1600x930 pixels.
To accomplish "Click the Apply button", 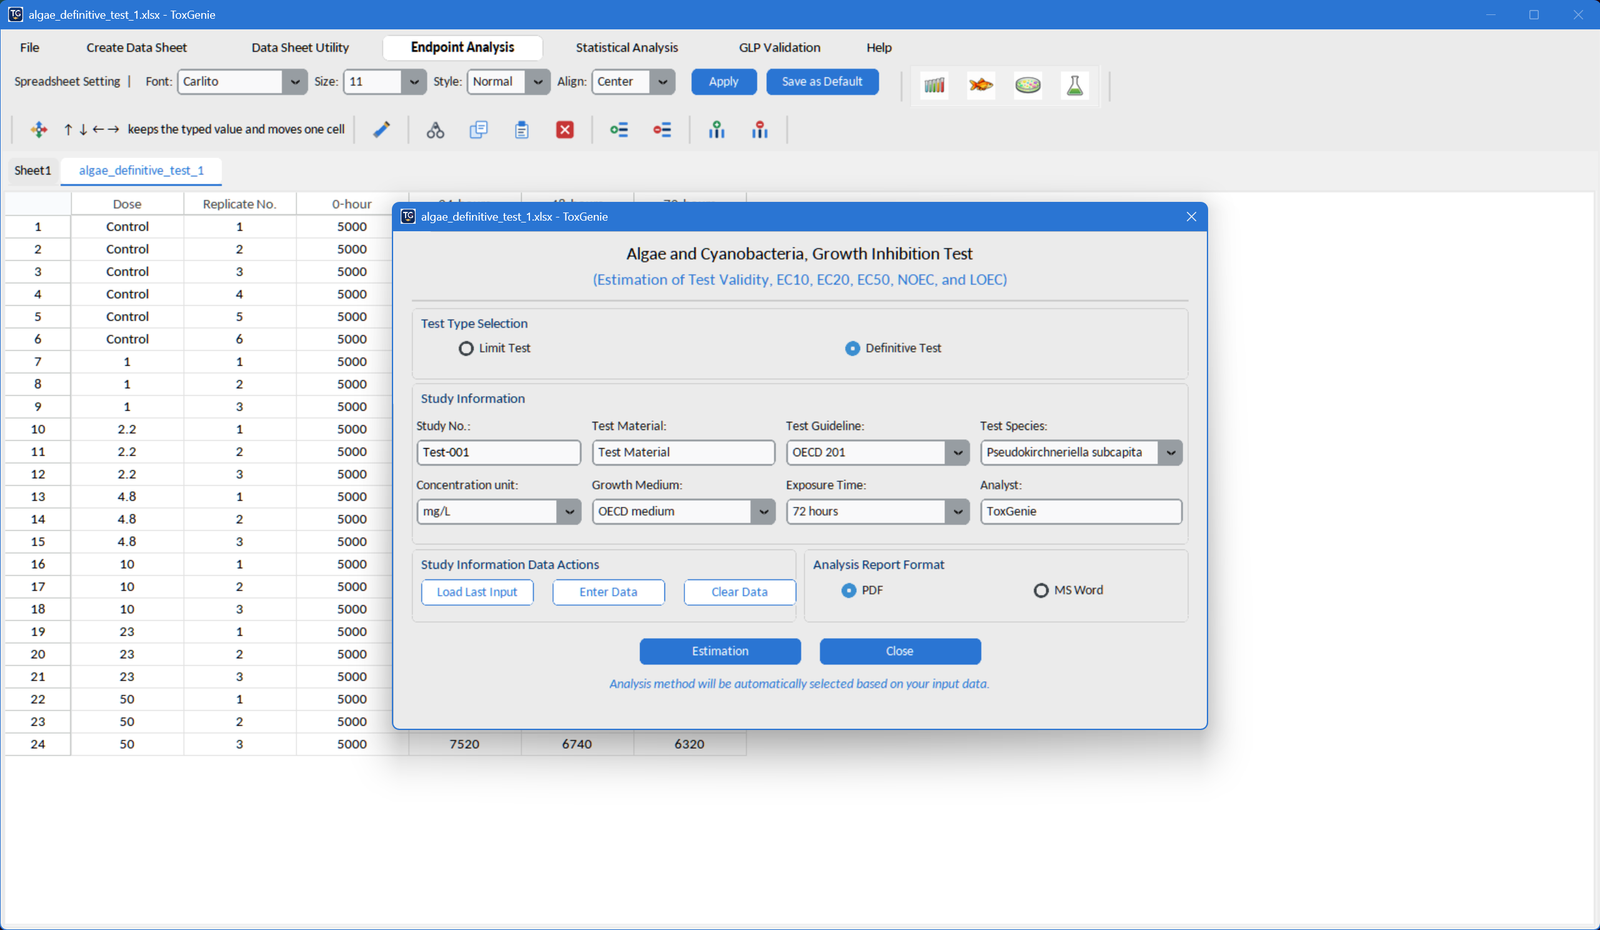I will coord(724,82).
